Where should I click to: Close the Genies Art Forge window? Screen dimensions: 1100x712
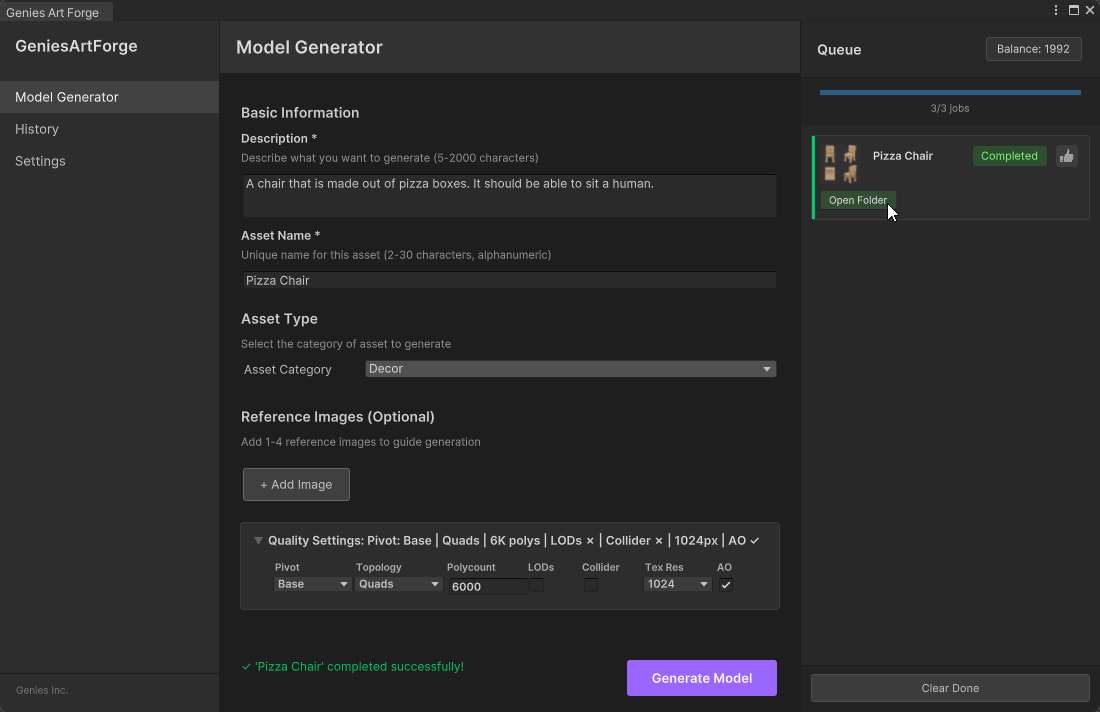pos(1090,10)
